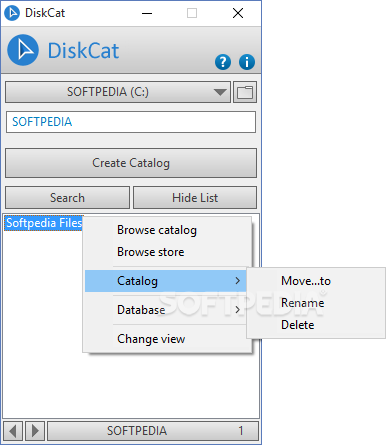Click the DiskCat title bar app icon

tap(12, 13)
